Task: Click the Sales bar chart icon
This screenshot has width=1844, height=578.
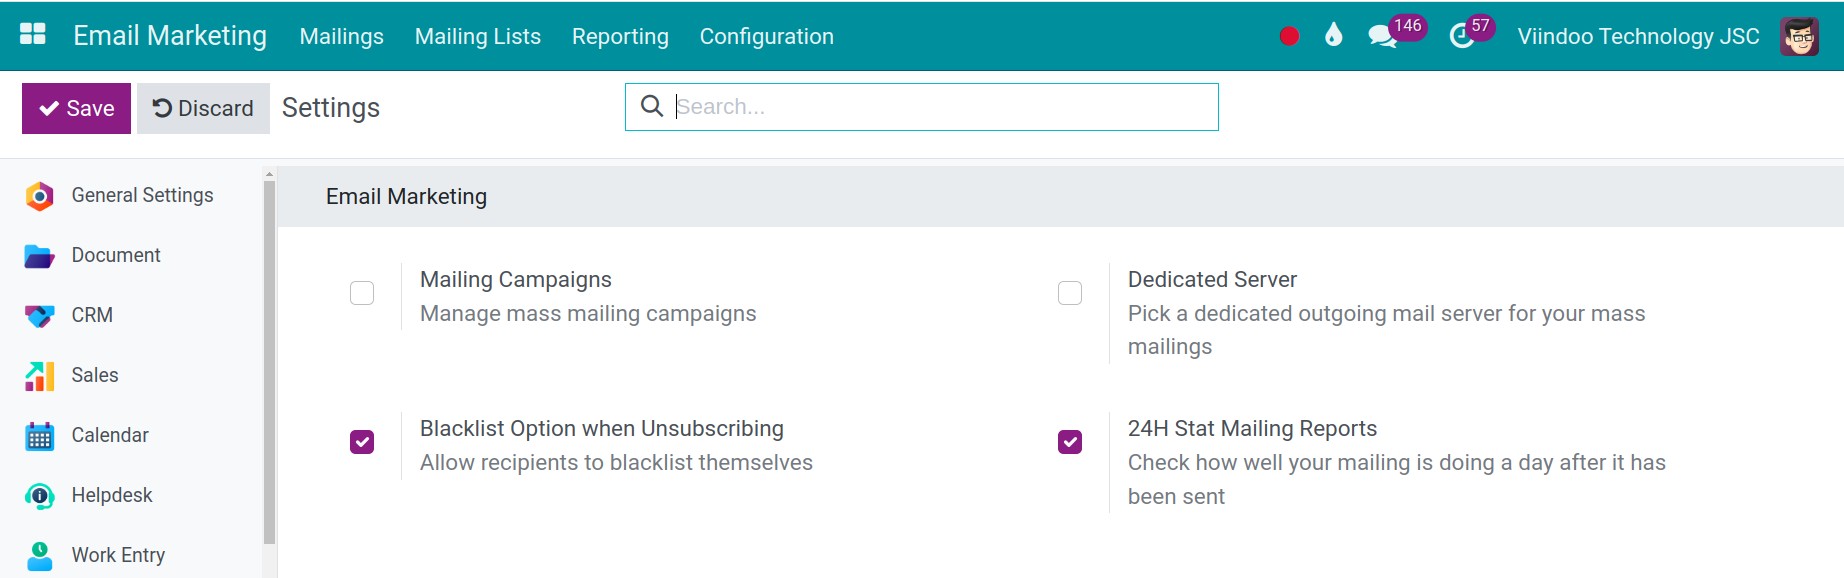Action: [39, 376]
